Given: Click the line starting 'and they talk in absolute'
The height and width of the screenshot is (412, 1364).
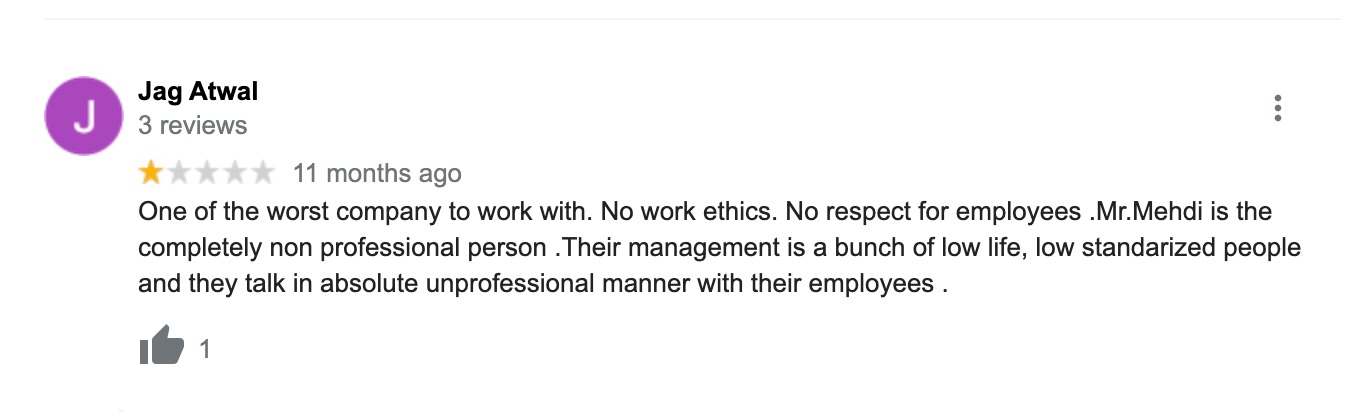Looking at the screenshot, I should 542,283.
